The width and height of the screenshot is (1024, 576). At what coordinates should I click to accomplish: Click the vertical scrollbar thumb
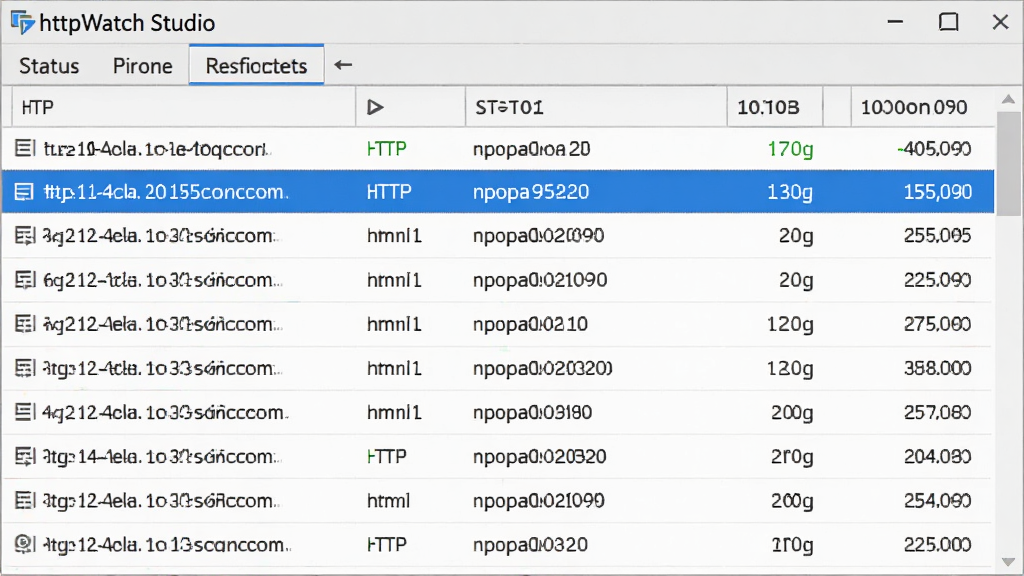[1010, 163]
